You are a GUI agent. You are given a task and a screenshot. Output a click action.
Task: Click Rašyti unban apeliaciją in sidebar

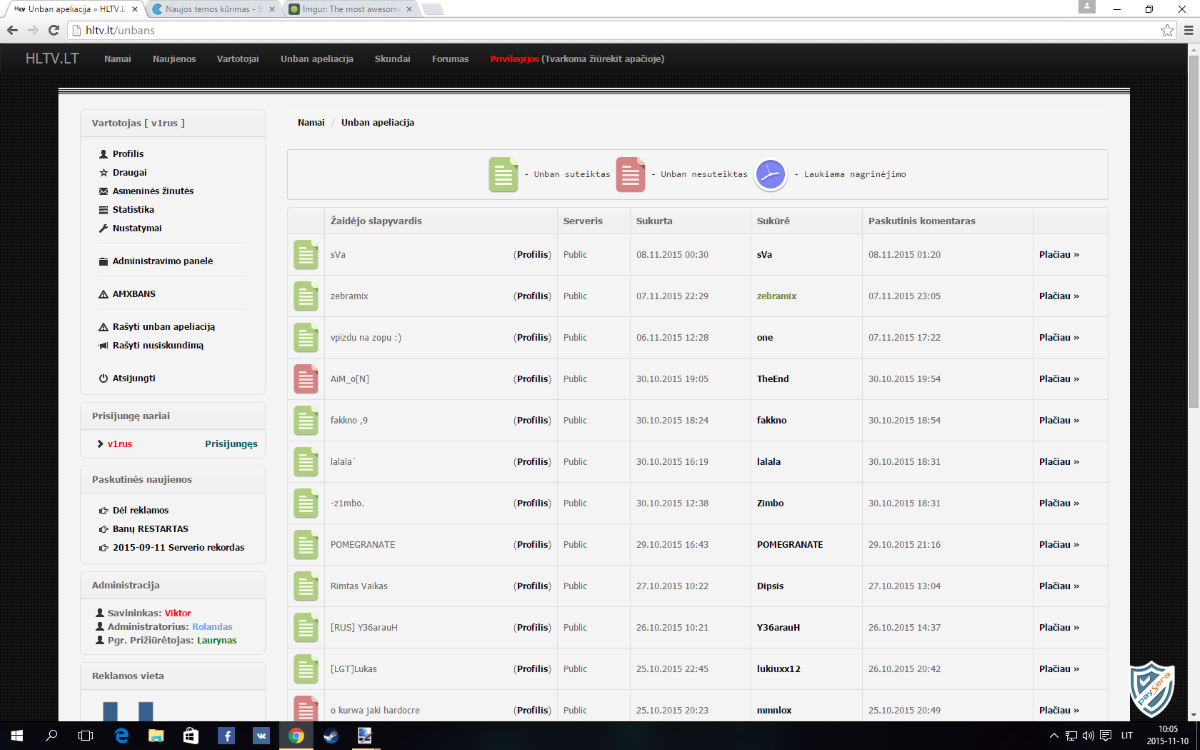coord(163,327)
